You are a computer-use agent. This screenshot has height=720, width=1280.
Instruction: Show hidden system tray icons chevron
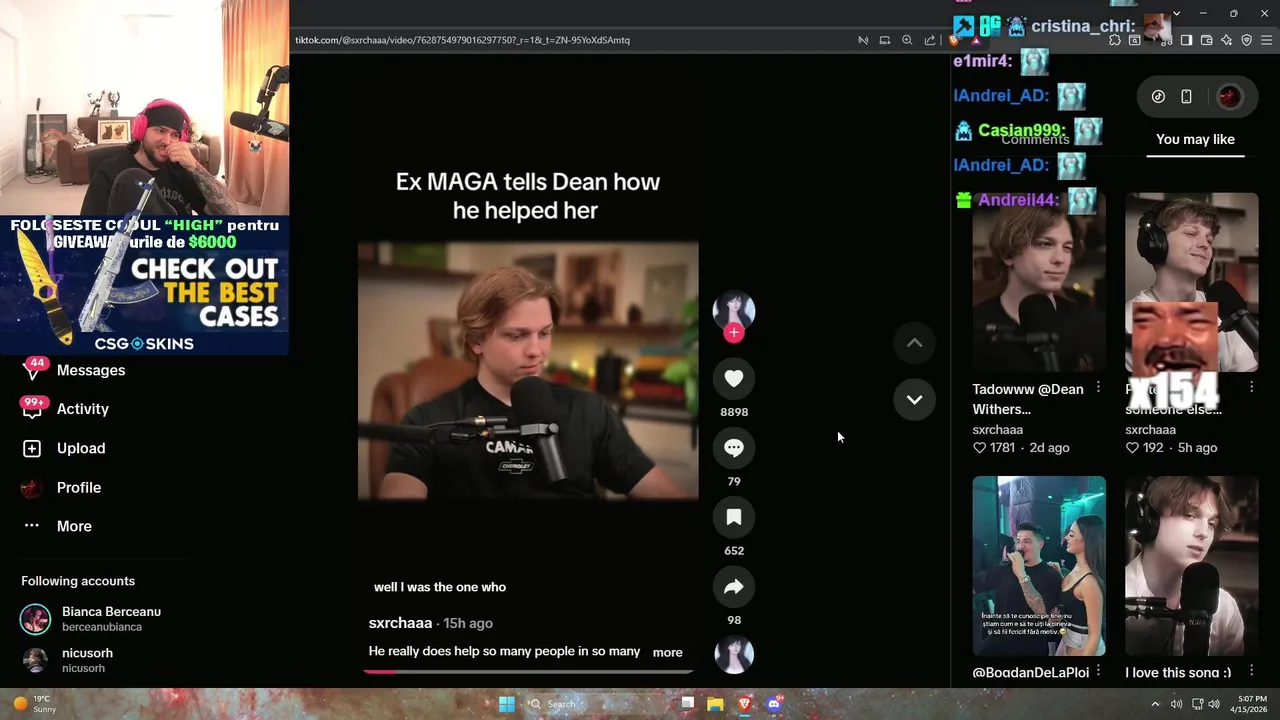[1155, 704]
